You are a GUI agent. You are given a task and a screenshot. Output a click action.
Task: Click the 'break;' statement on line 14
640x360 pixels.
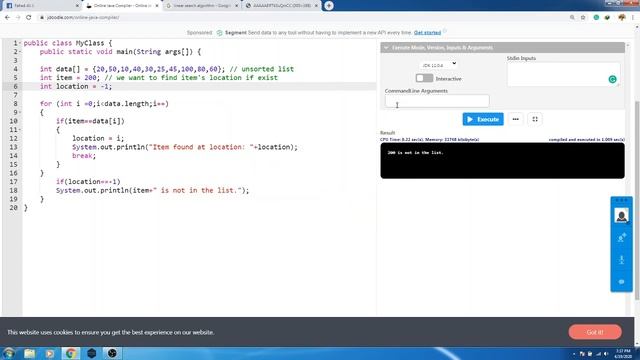point(84,156)
